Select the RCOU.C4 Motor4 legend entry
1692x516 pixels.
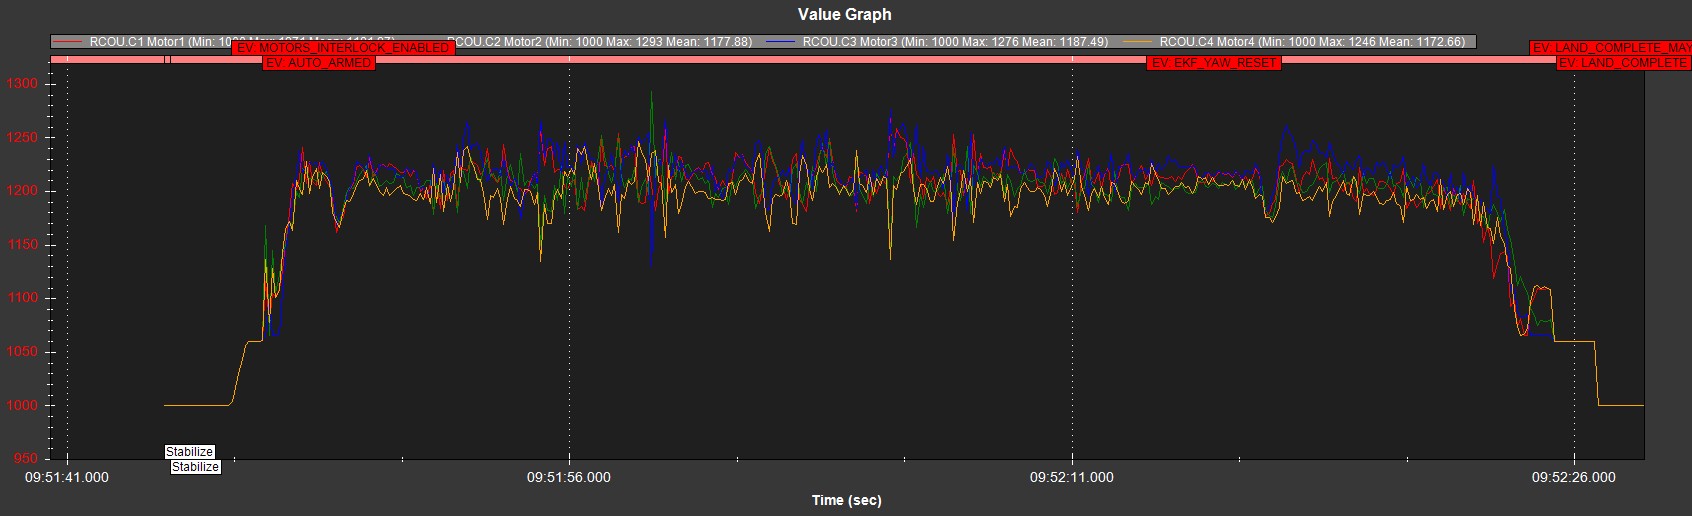point(1311,42)
